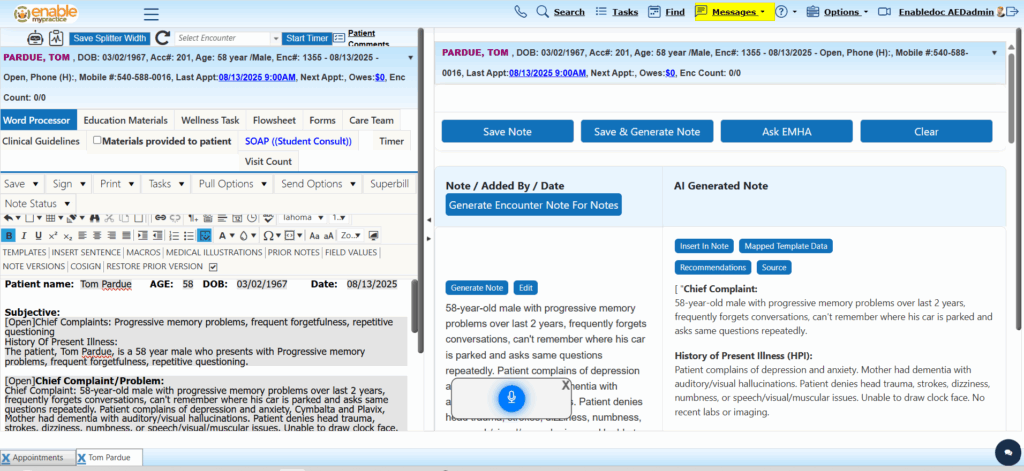1024x471 pixels.
Task: Click the Ask EMHA button
Action: pos(786,131)
